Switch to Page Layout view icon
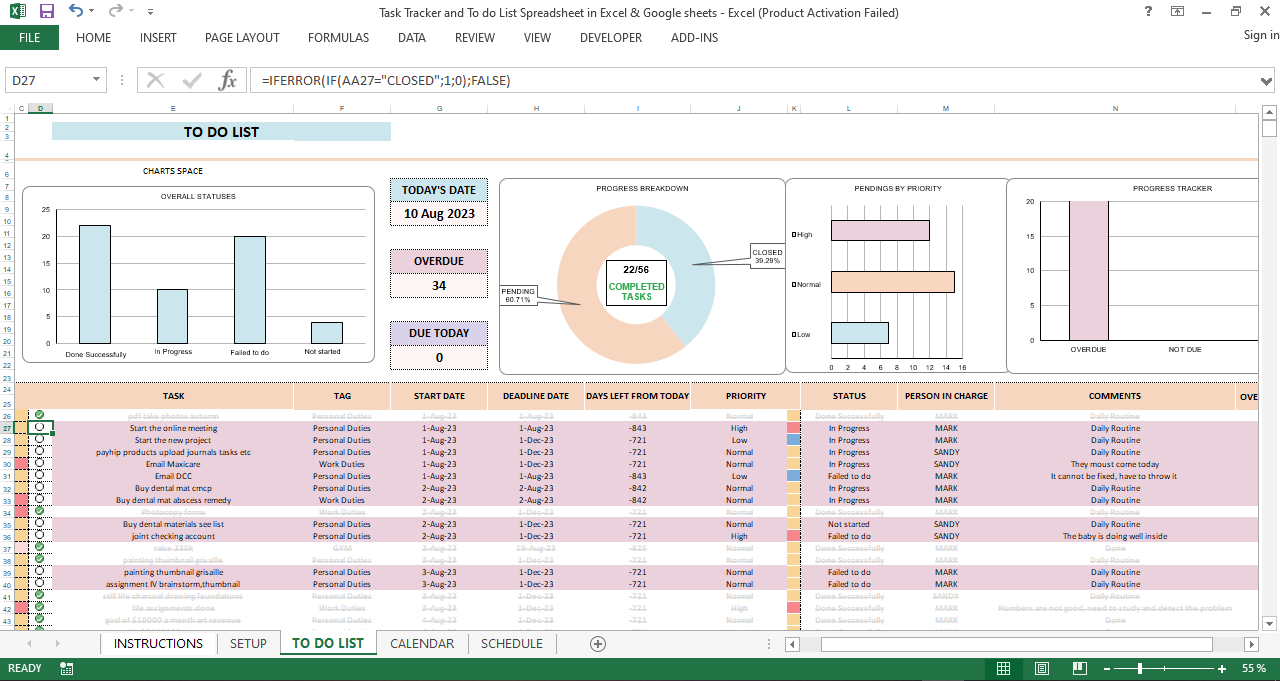 click(x=1041, y=668)
